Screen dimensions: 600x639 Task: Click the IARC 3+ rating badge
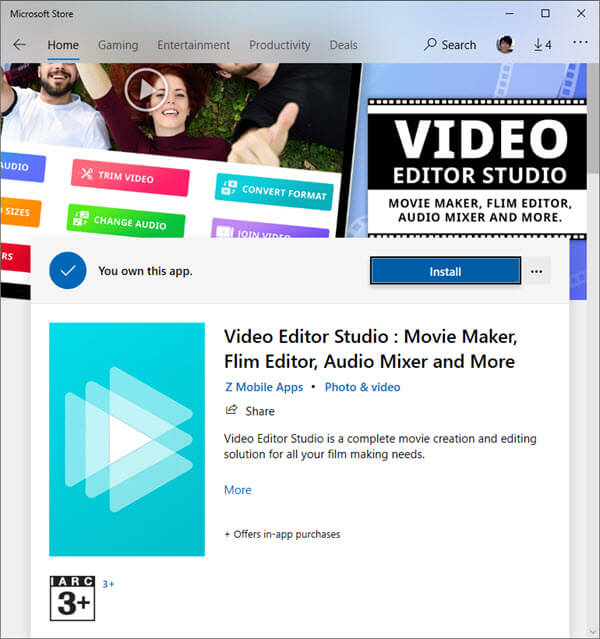[72, 598]
